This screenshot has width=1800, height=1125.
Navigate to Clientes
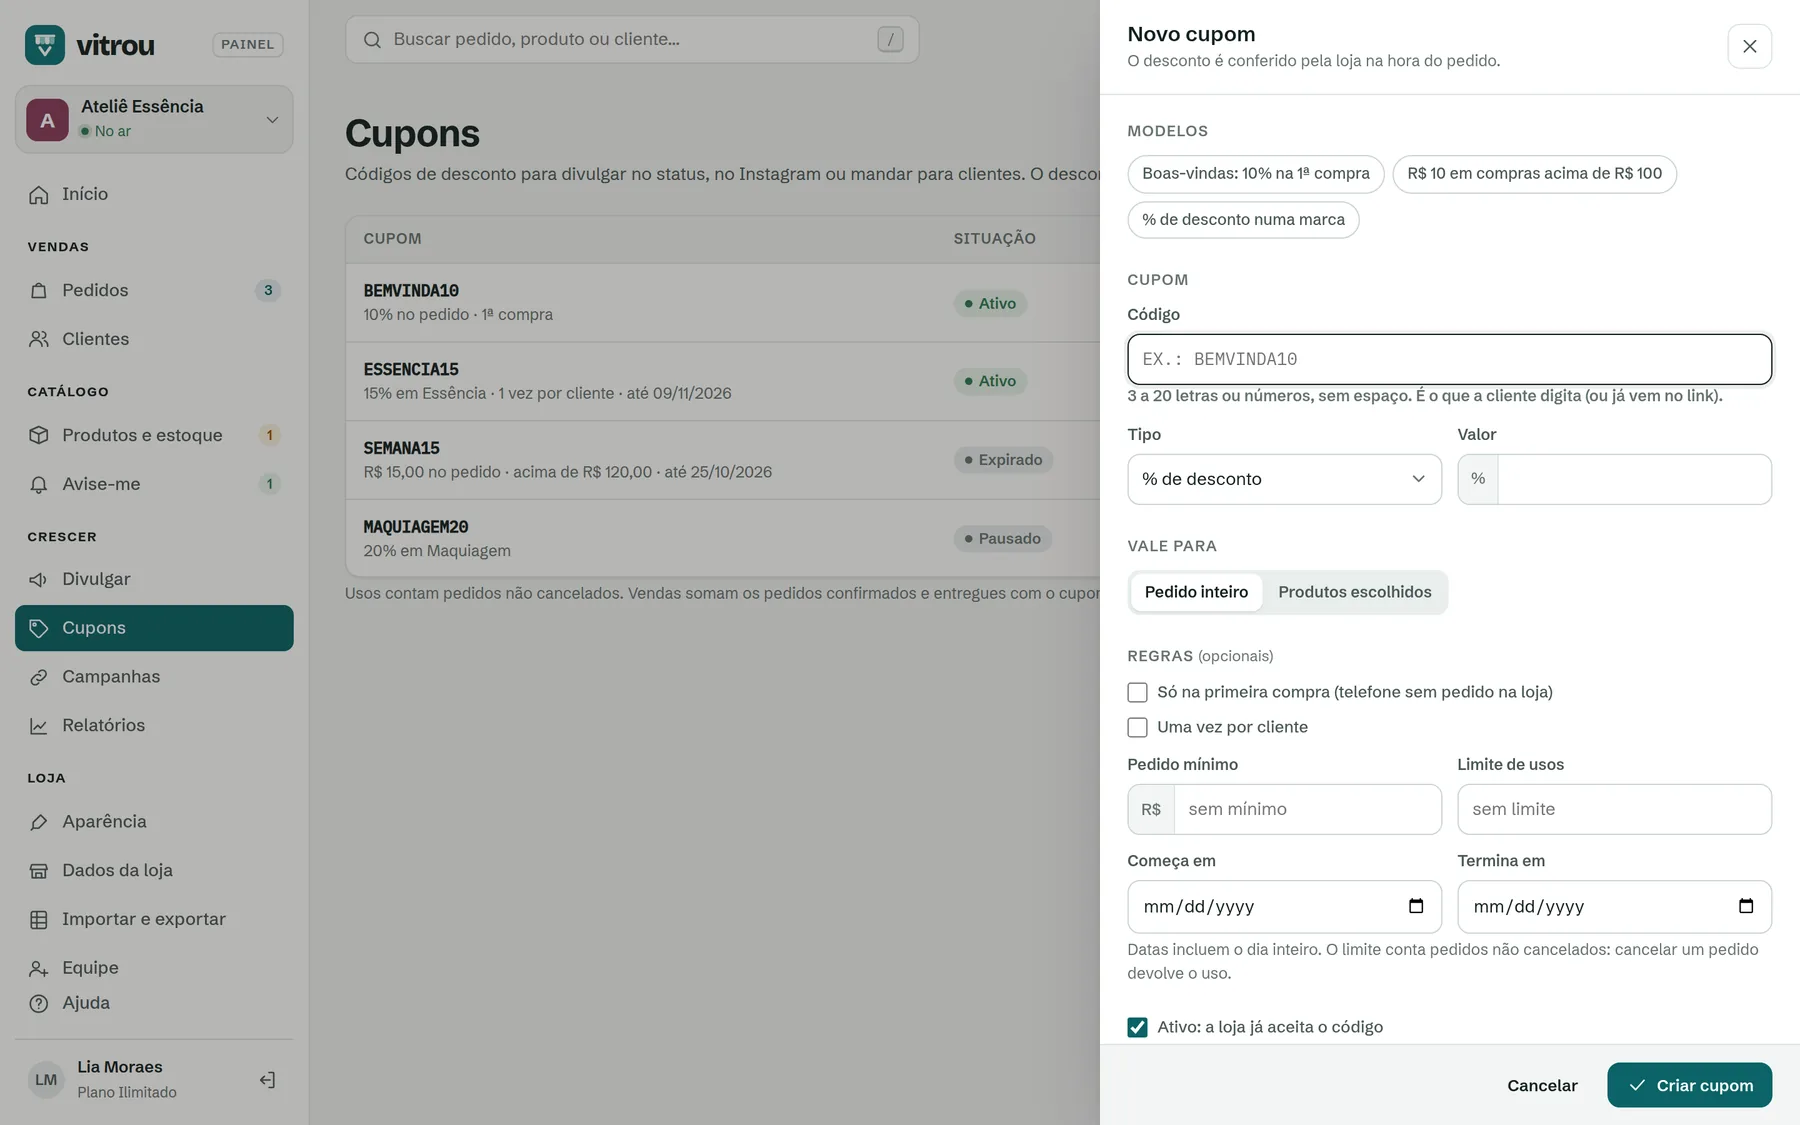[154, 339]
